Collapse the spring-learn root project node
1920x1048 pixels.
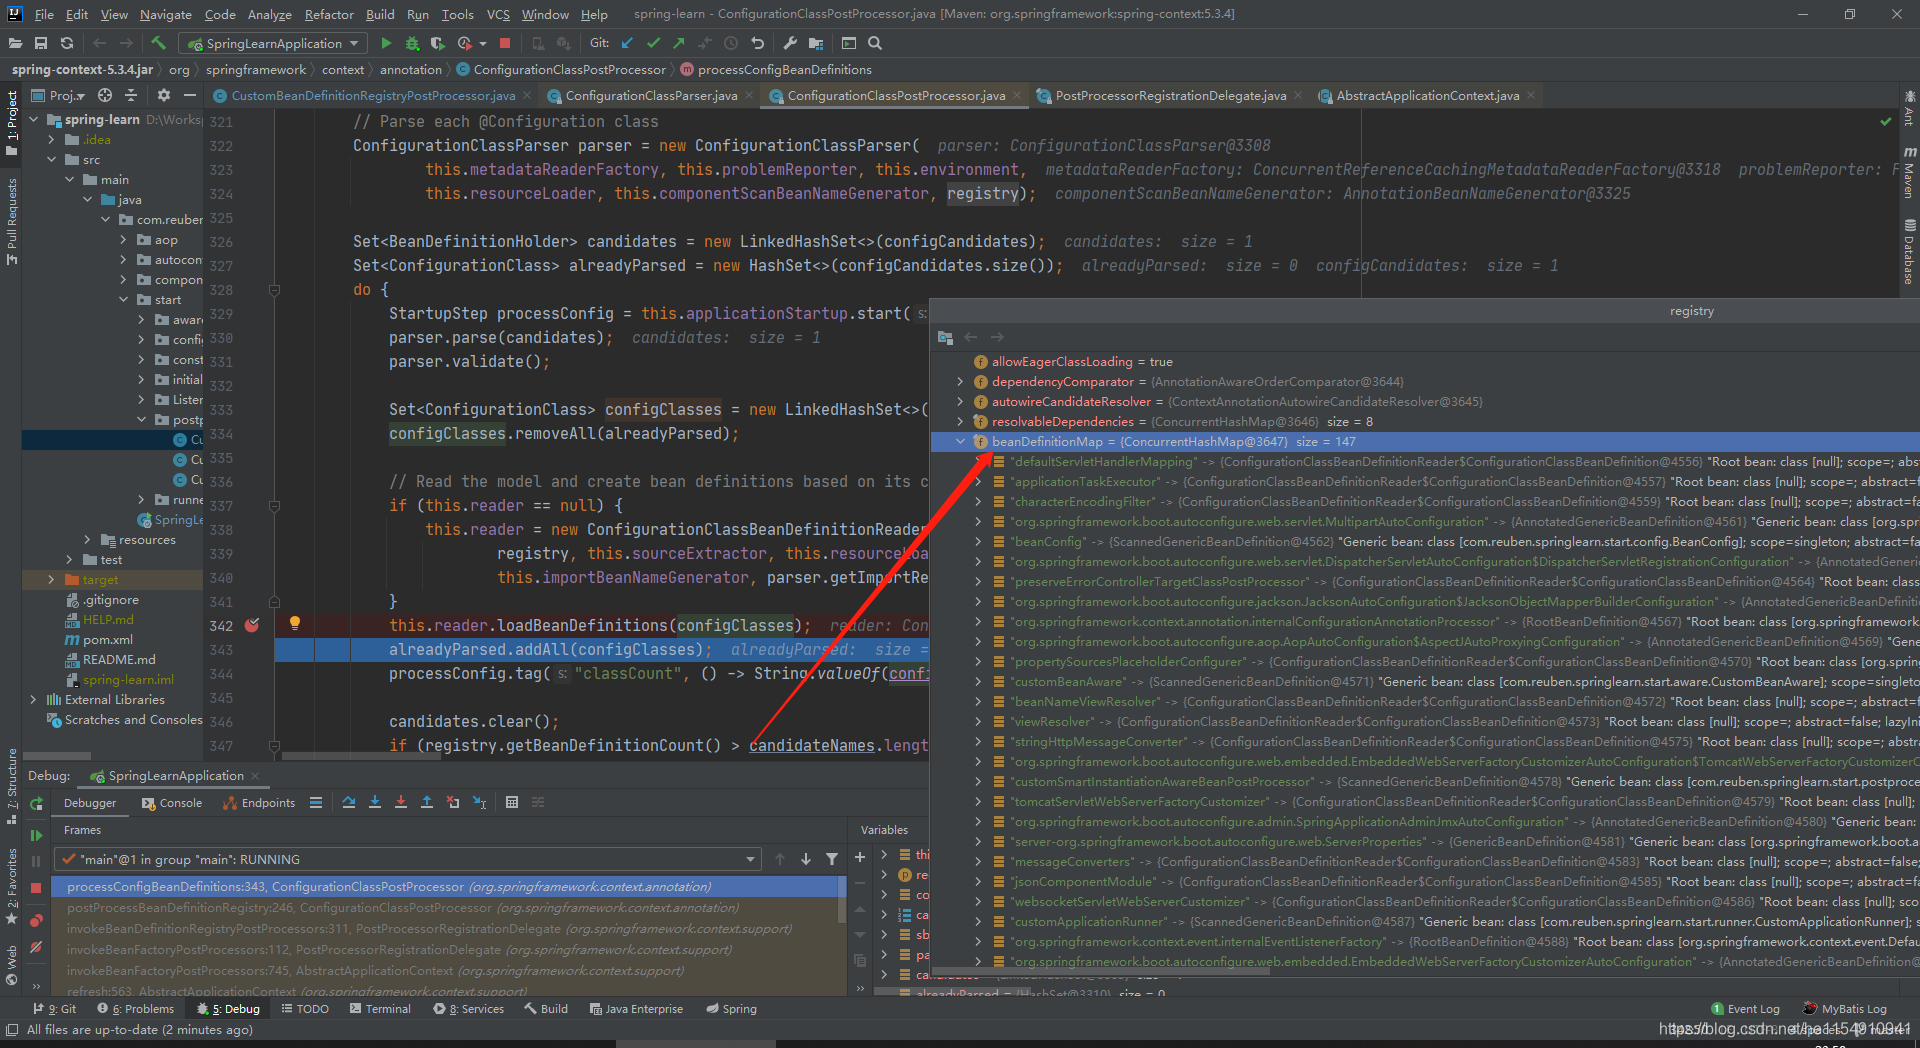33,119
